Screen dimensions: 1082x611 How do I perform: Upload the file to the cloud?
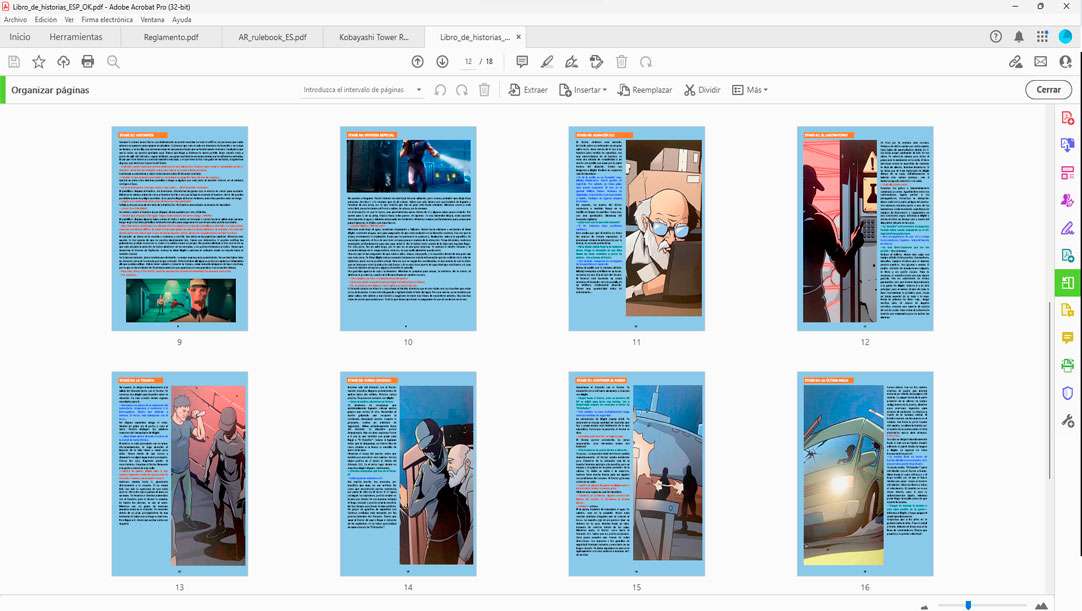tap(63, 62)
